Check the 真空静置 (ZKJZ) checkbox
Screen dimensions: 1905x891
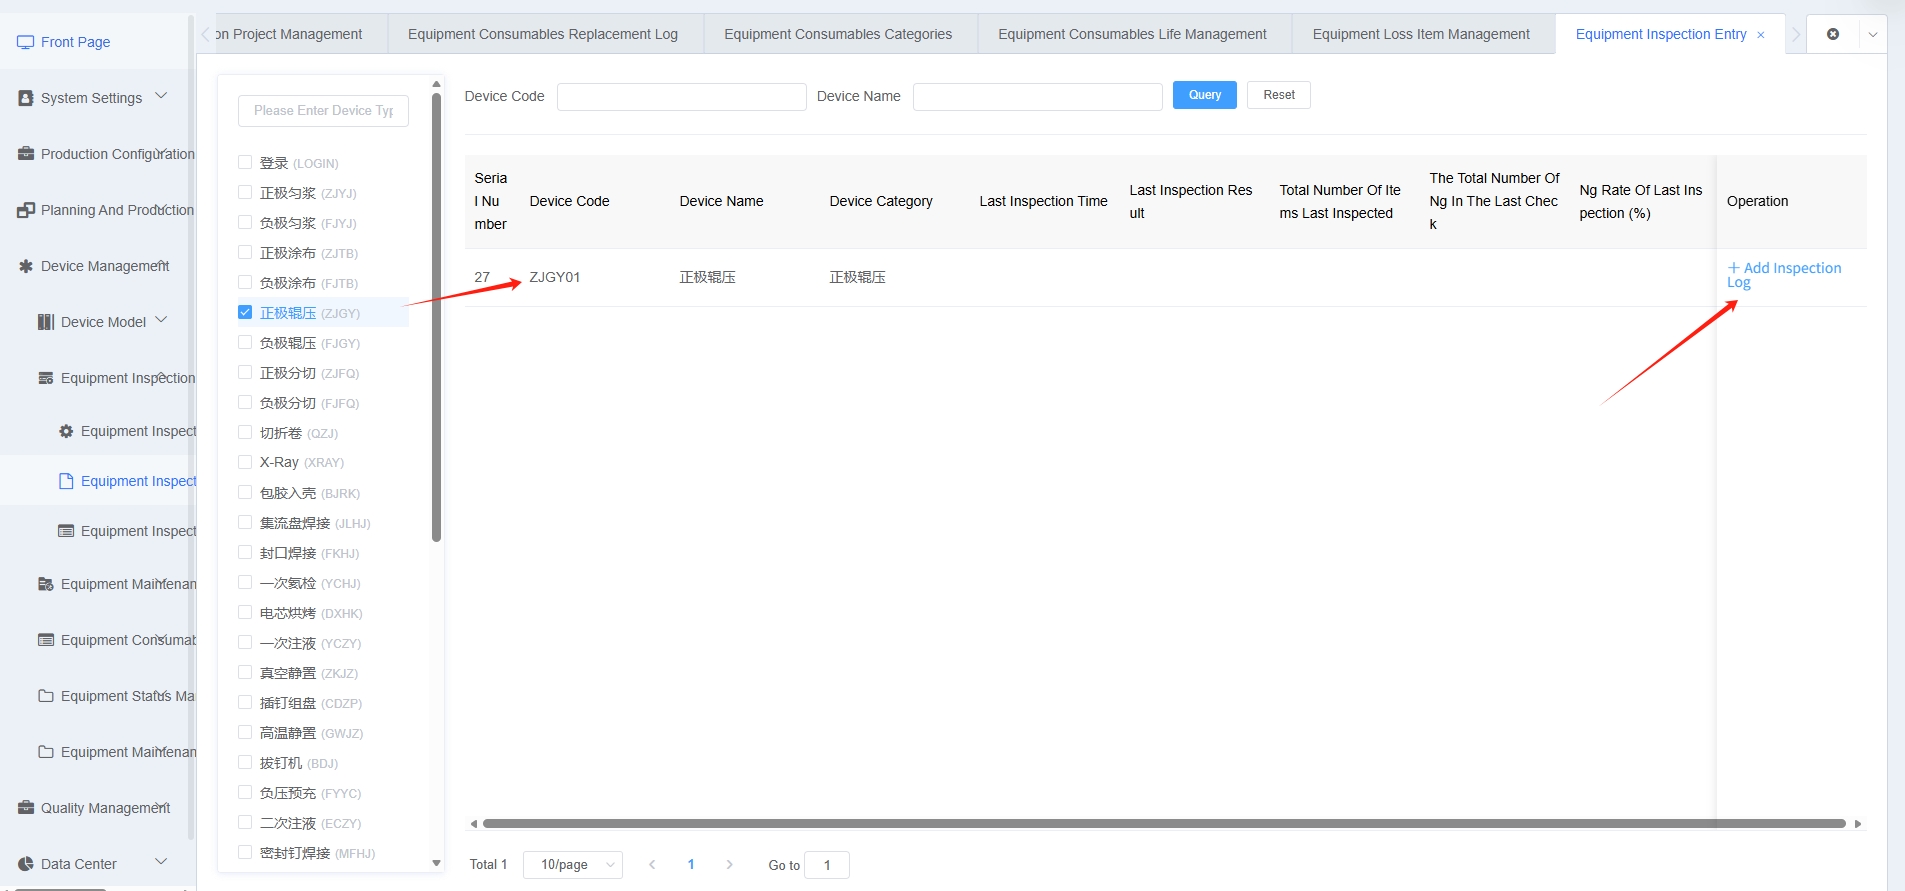245,672
